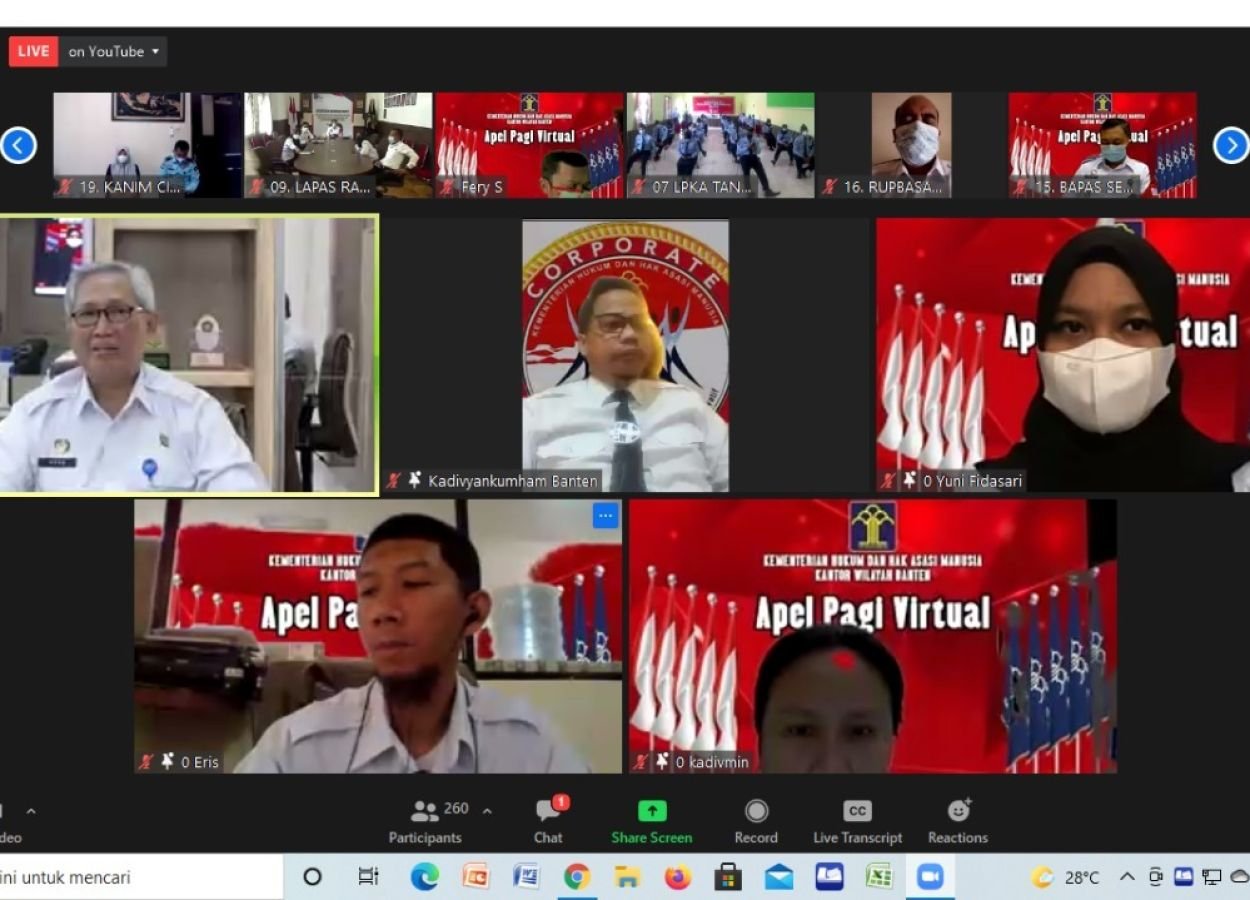The width and height of the screenshot is (1250, 900).
Task: Open the Reactions menu
Action: pyautogui.click(x=957, y=821)
